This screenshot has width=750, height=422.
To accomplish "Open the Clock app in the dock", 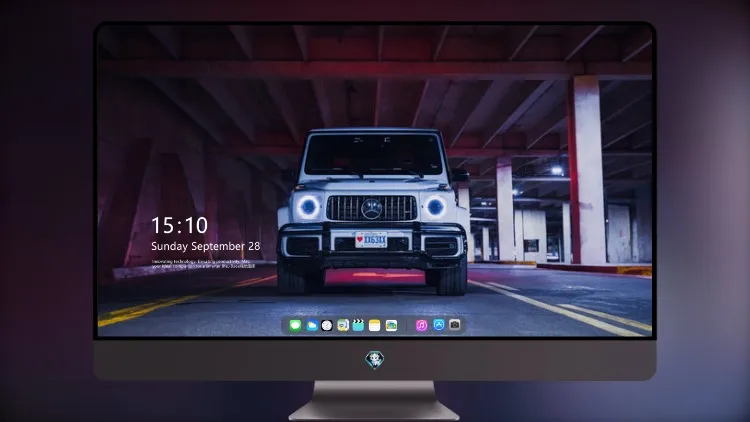I will [x=327, y=325].
